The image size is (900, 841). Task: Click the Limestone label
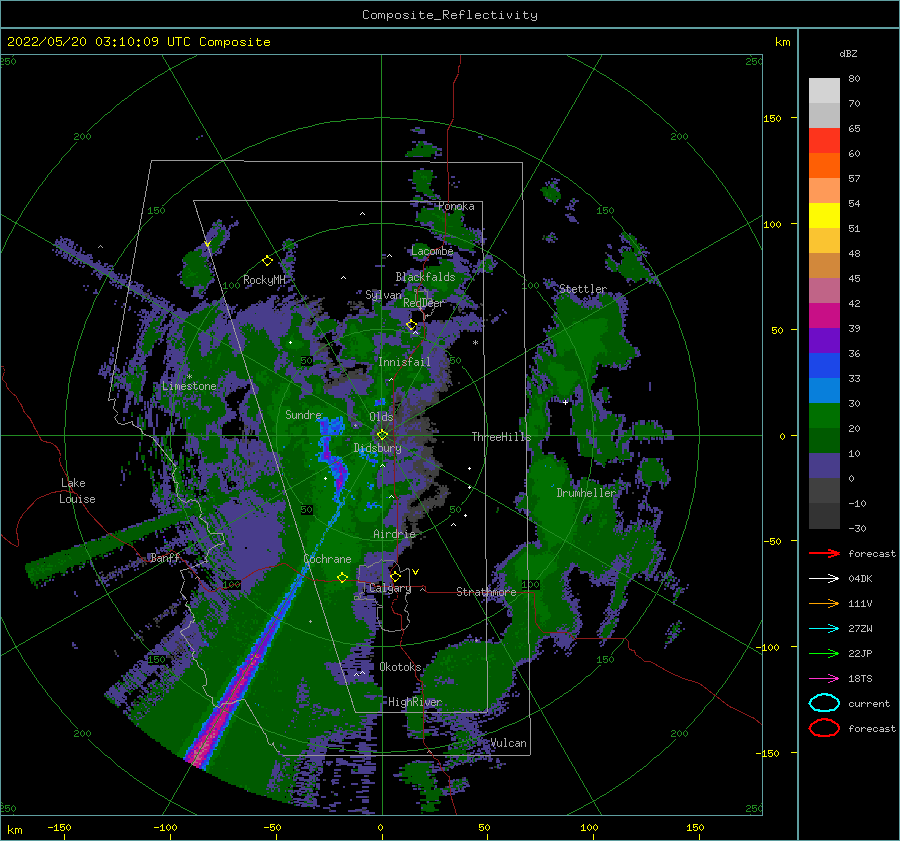tap(189, 386)
